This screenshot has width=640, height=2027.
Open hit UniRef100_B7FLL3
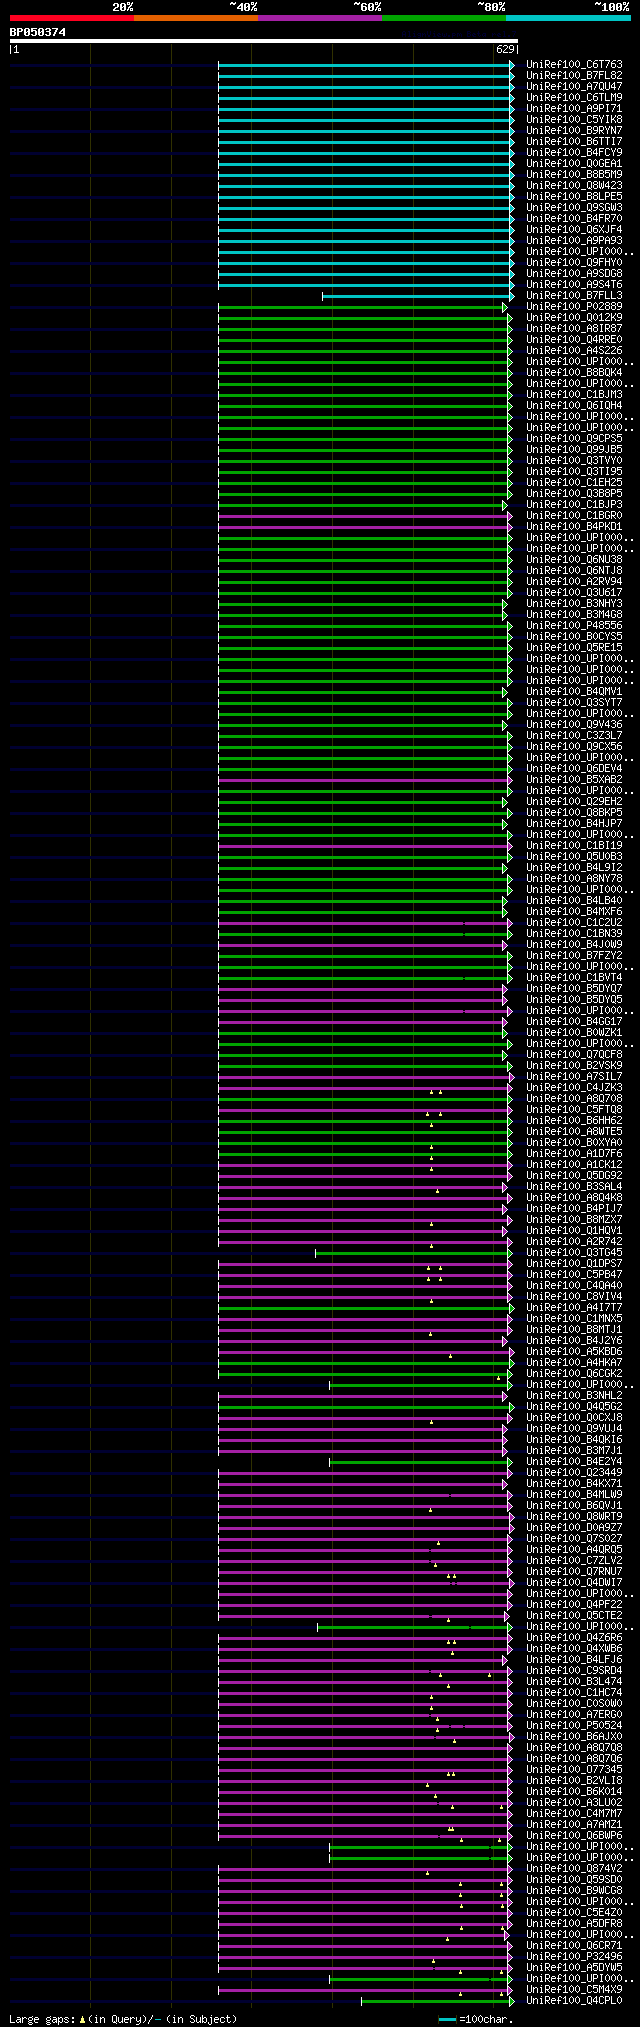point(574,296)
